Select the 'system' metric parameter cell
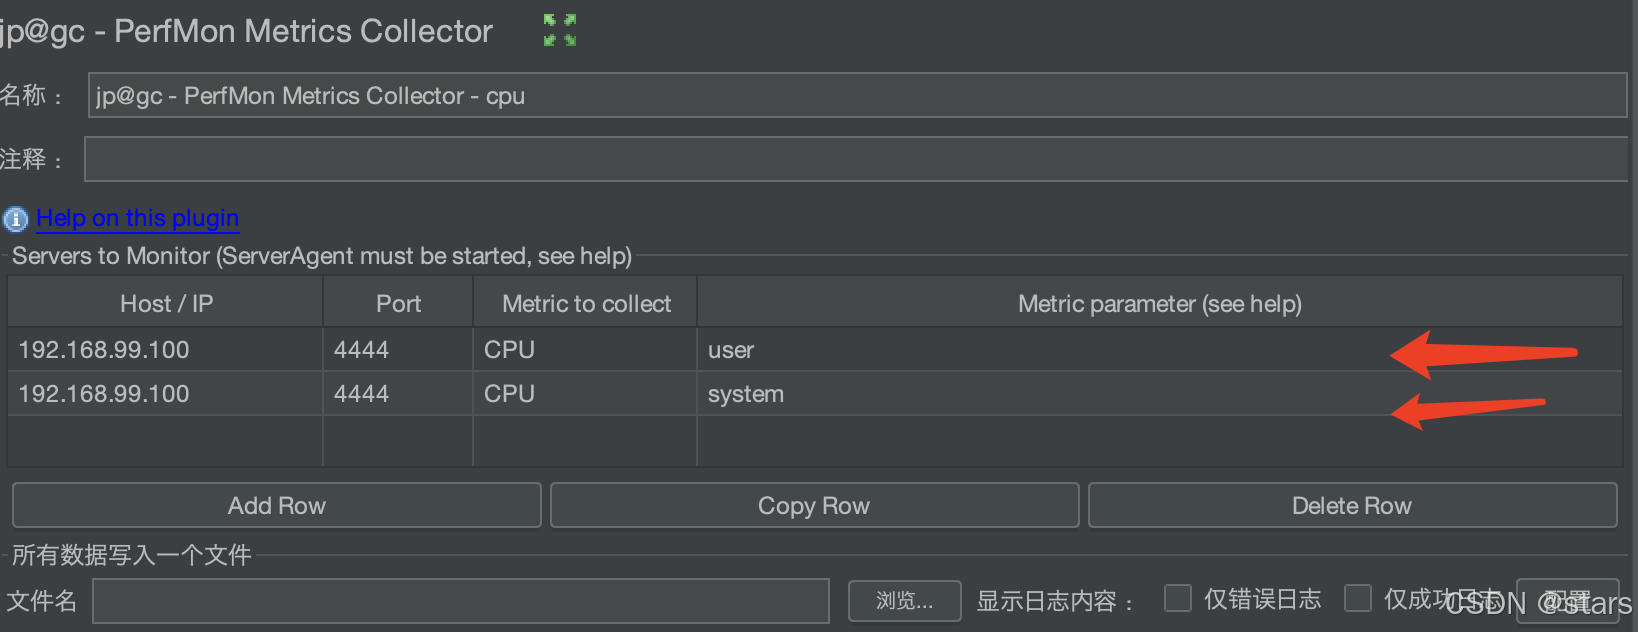This screenshot has height=632, width=1638. click(x=1160, y=394)
